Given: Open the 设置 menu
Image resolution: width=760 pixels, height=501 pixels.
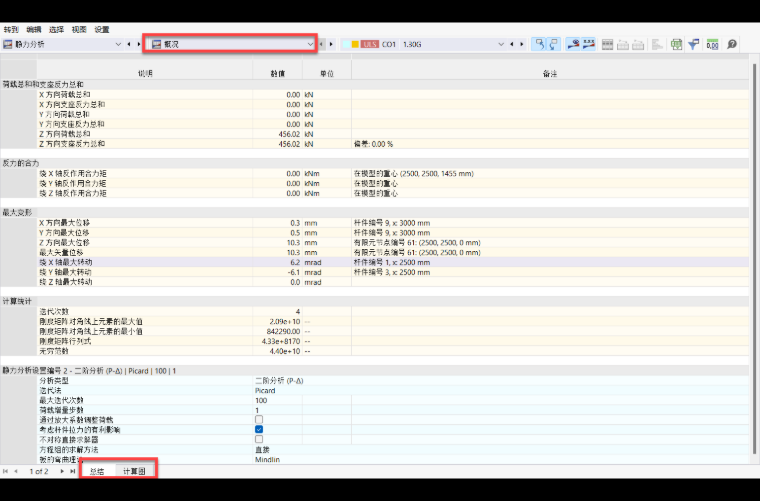Looking at the screenshot, I should point(102,30).
